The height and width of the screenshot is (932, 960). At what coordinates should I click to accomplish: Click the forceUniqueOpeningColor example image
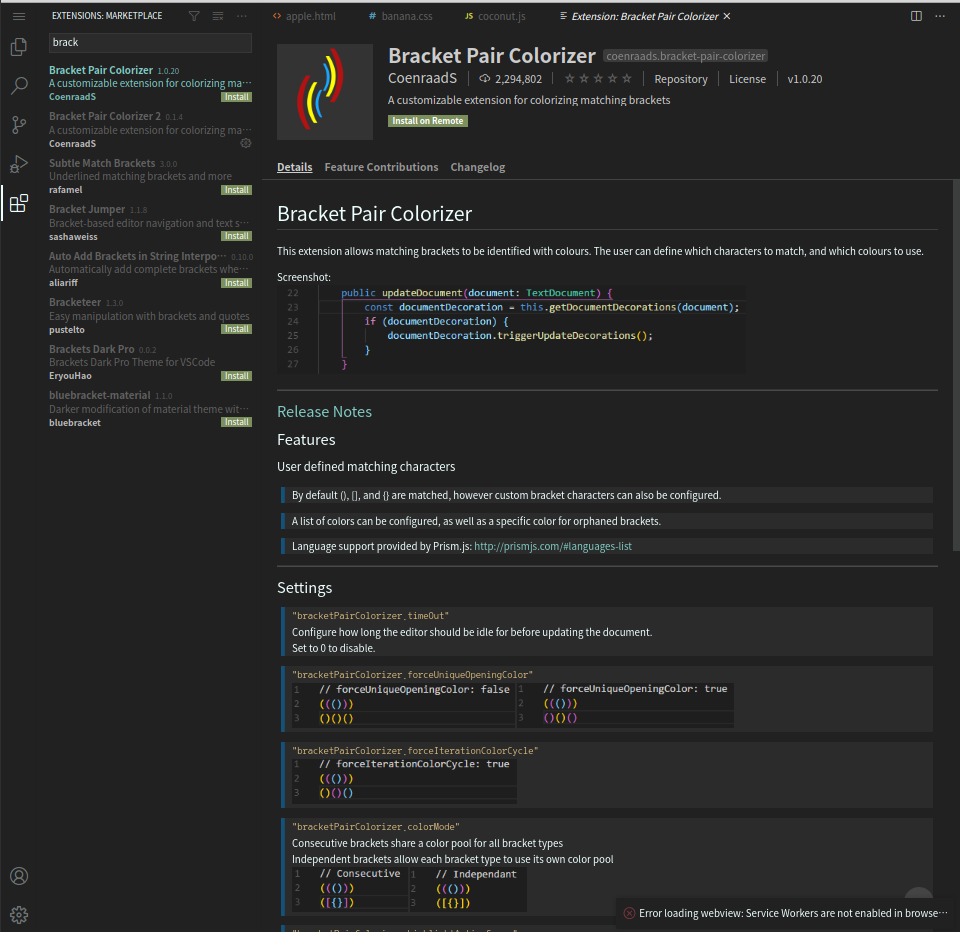point(513,704)
